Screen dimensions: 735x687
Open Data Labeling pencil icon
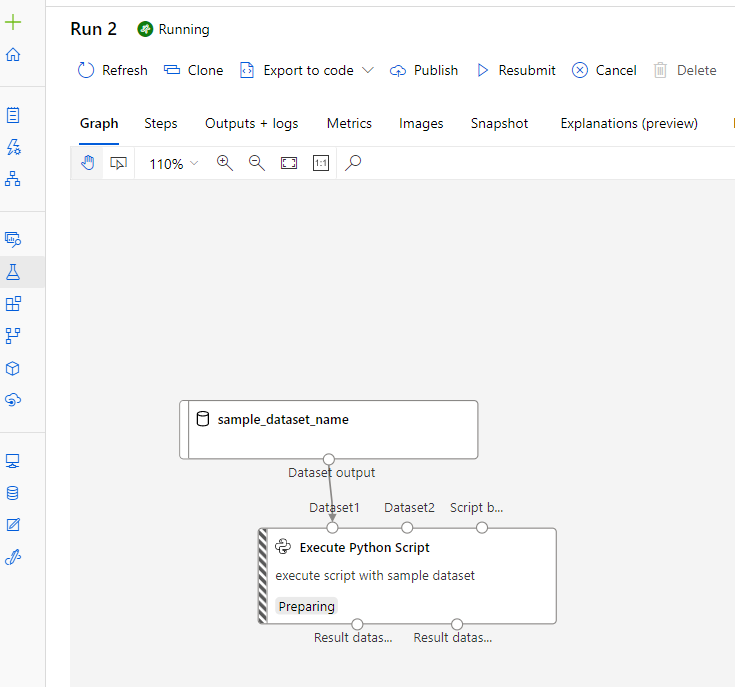tap(13, 525)
